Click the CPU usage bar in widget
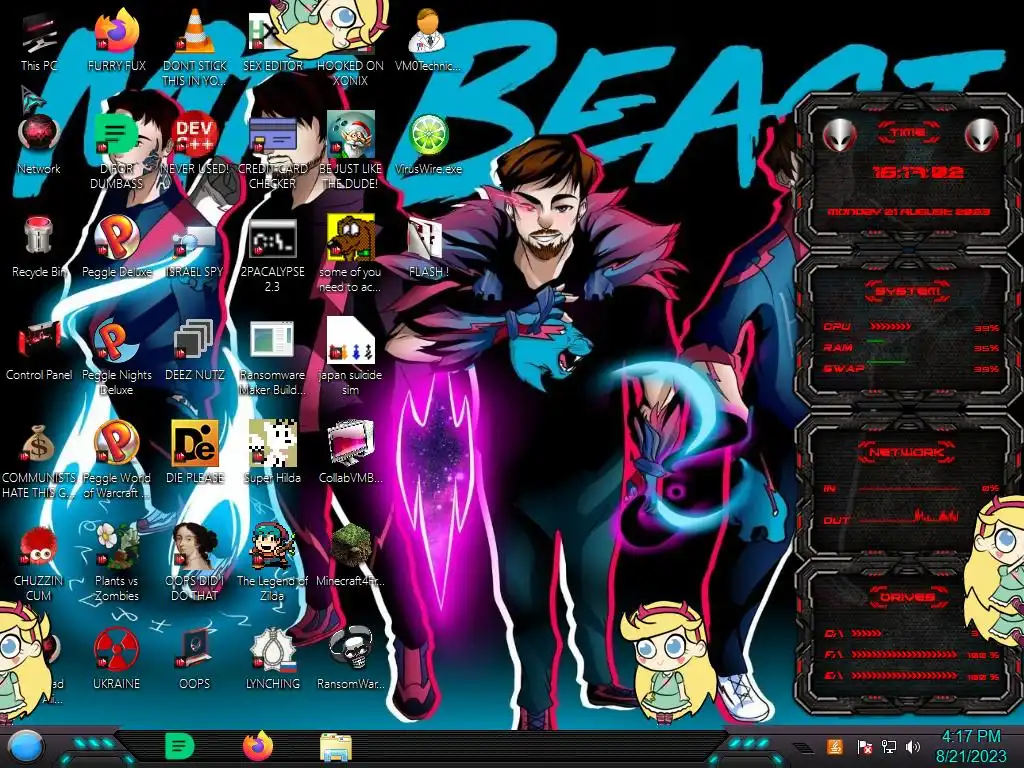 click(x=891, y=327)
